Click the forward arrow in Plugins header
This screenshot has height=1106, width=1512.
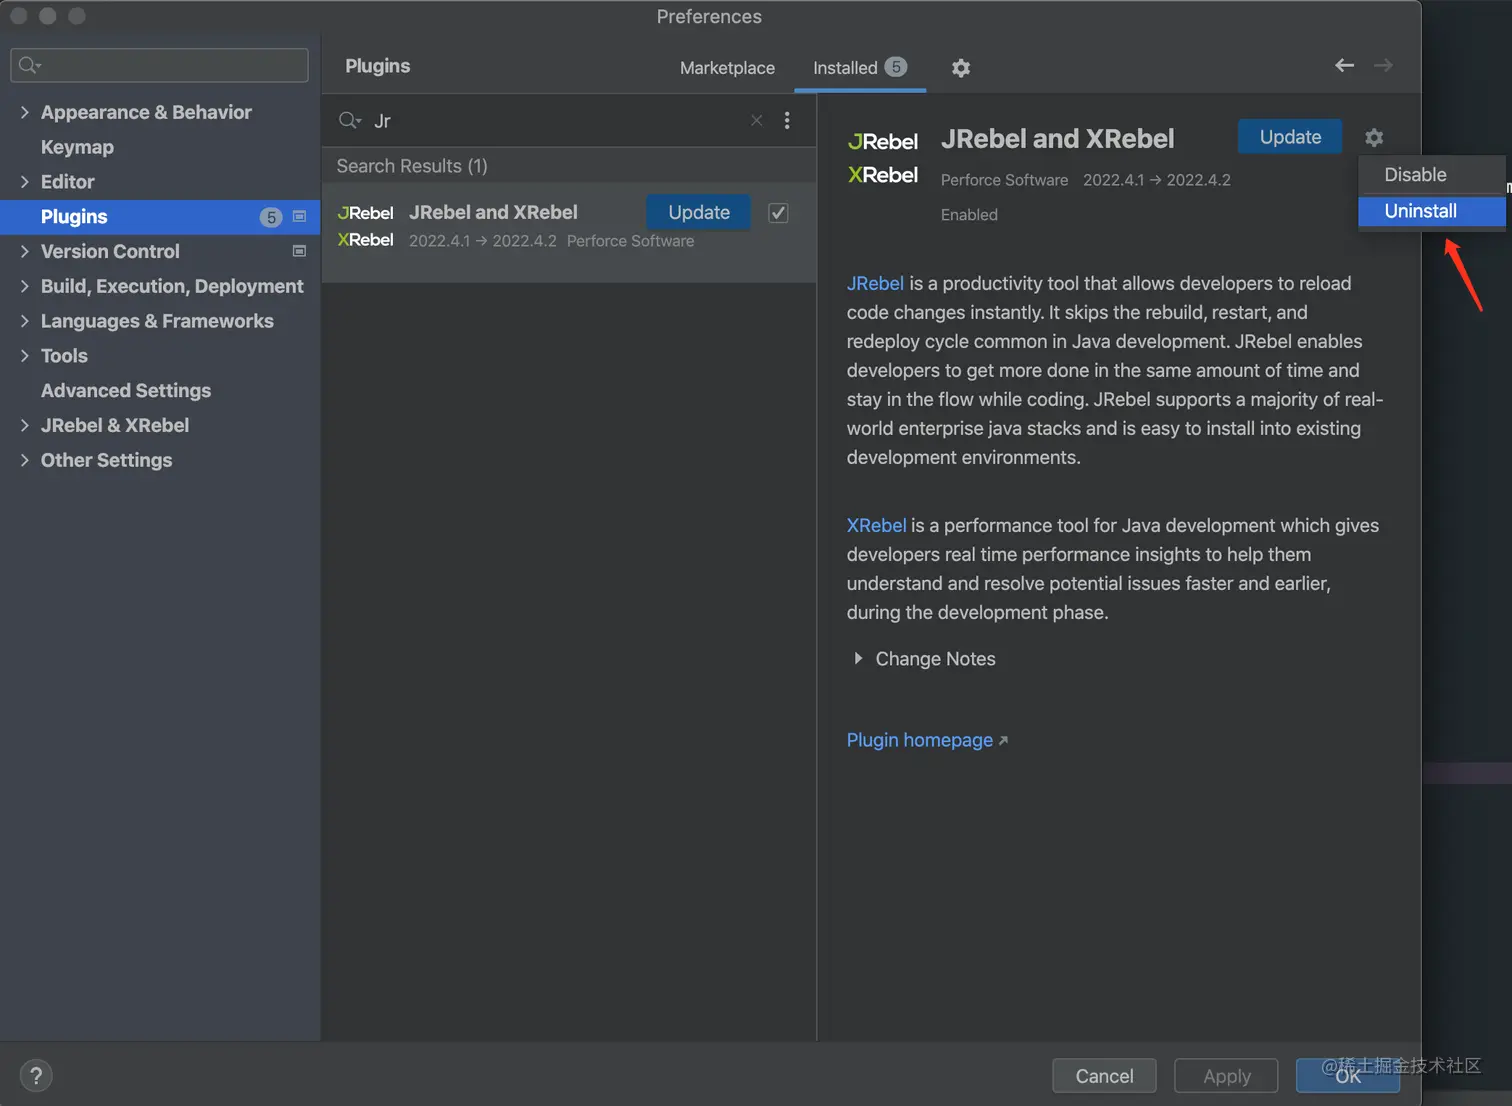[1383, 66]
